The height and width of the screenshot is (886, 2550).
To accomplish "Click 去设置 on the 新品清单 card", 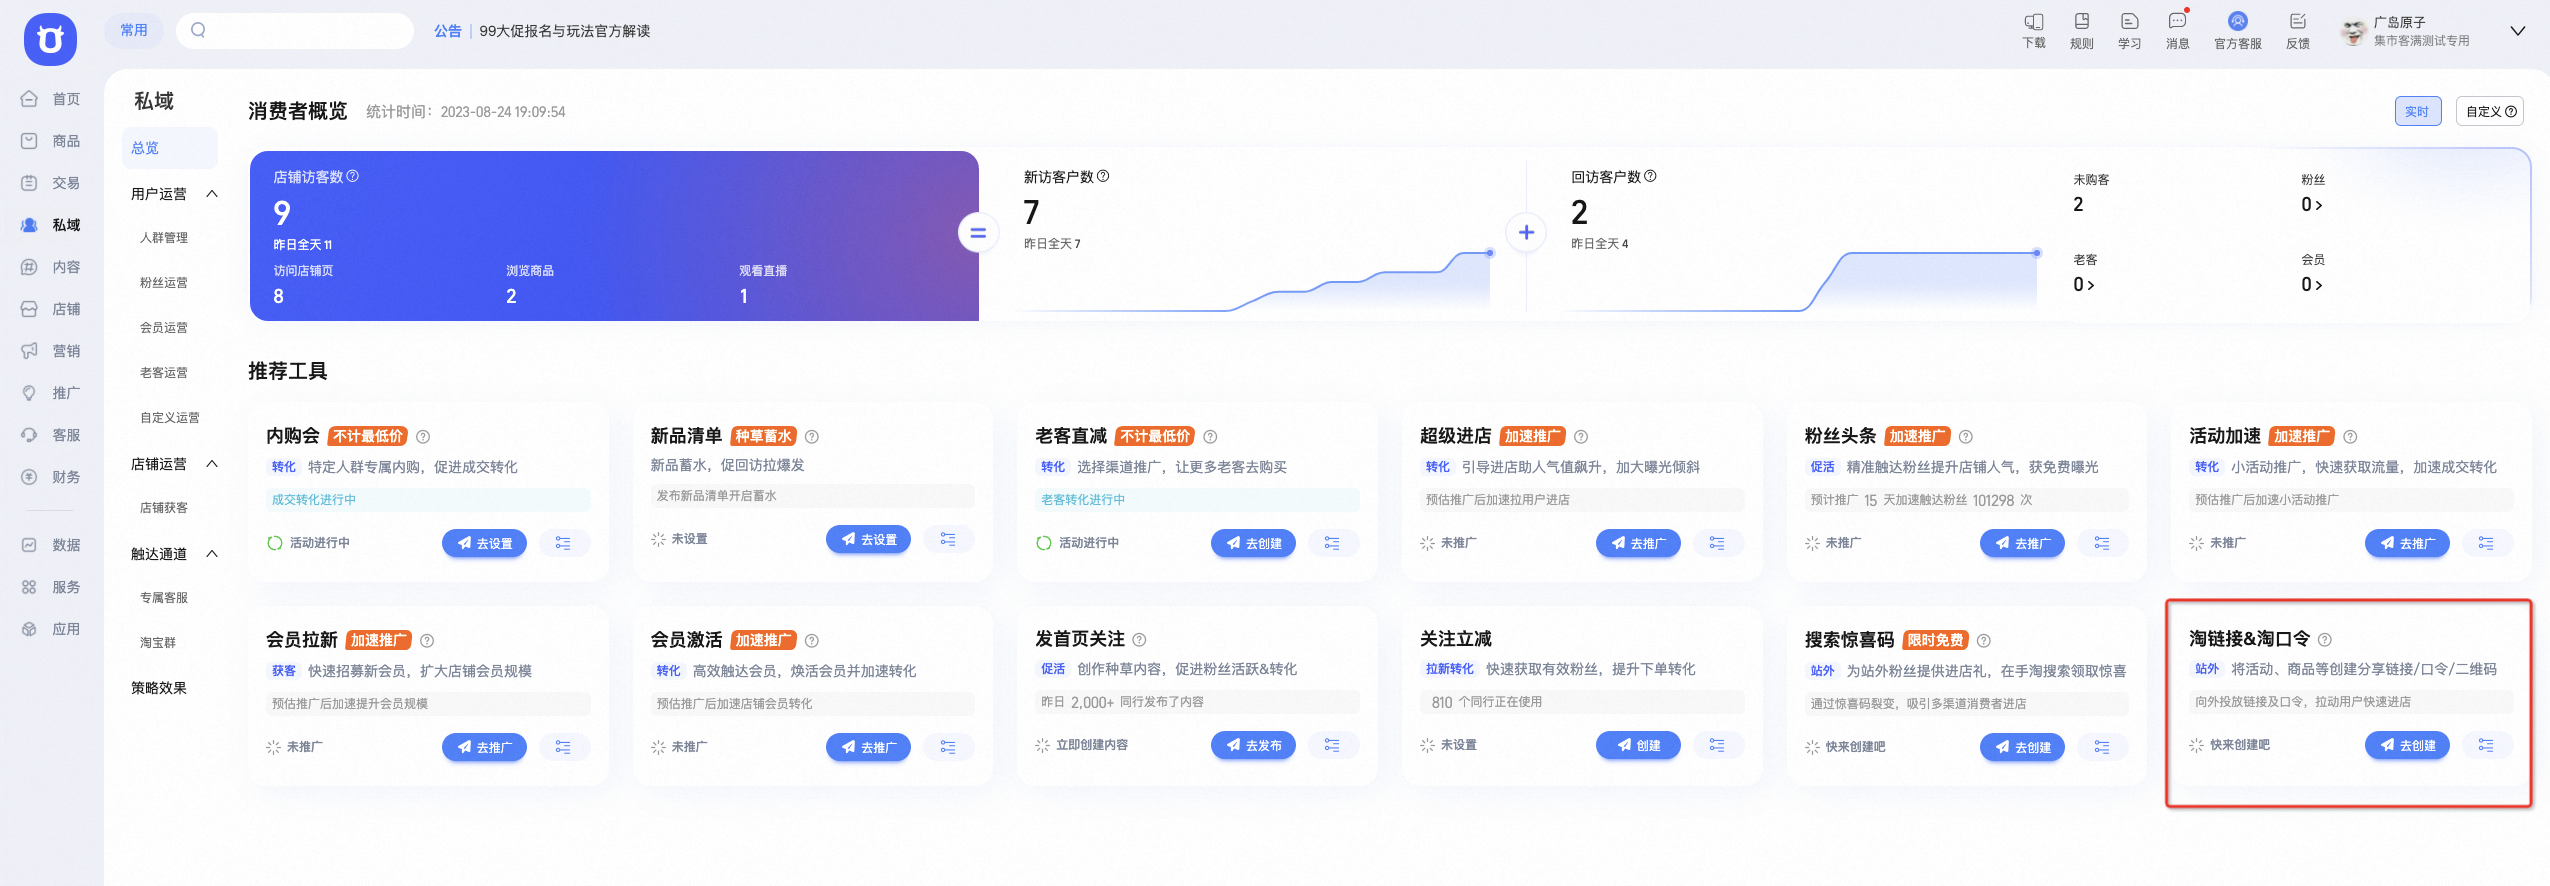I will (x=868, y=539).
